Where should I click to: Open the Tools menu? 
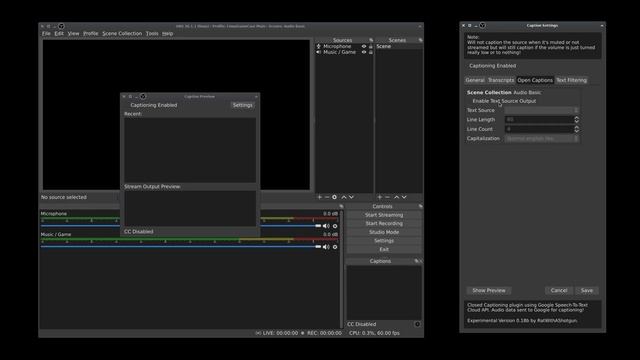click(x=152, y=33)
